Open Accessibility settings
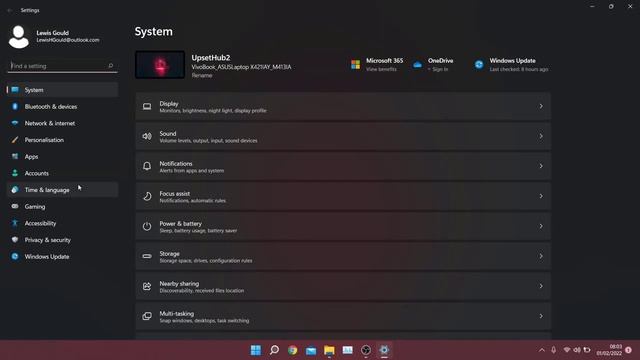 point(62,223)
